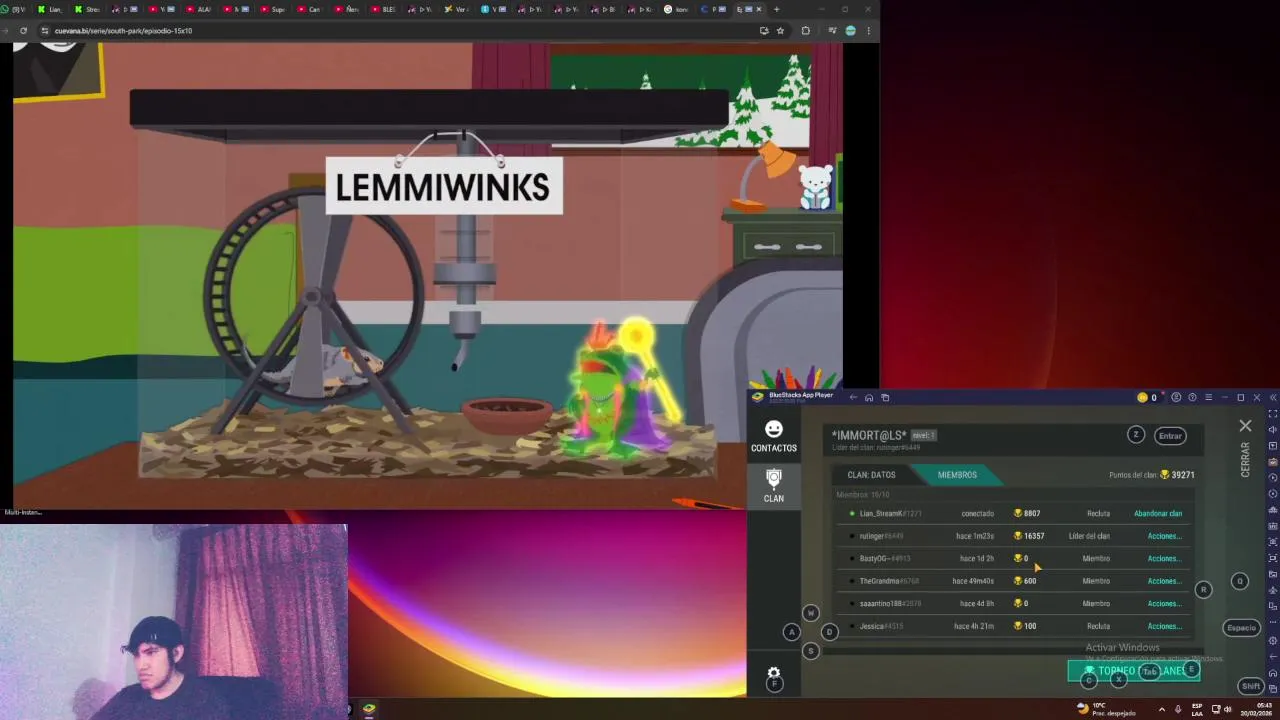The height and width of the screenshot is (720, 1280).
Task: Open a new browser tab
Action: coord(776,9)
